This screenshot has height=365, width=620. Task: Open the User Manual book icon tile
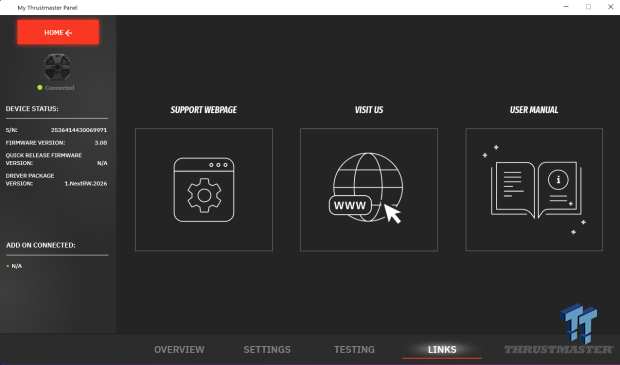[x=534, y=189]
